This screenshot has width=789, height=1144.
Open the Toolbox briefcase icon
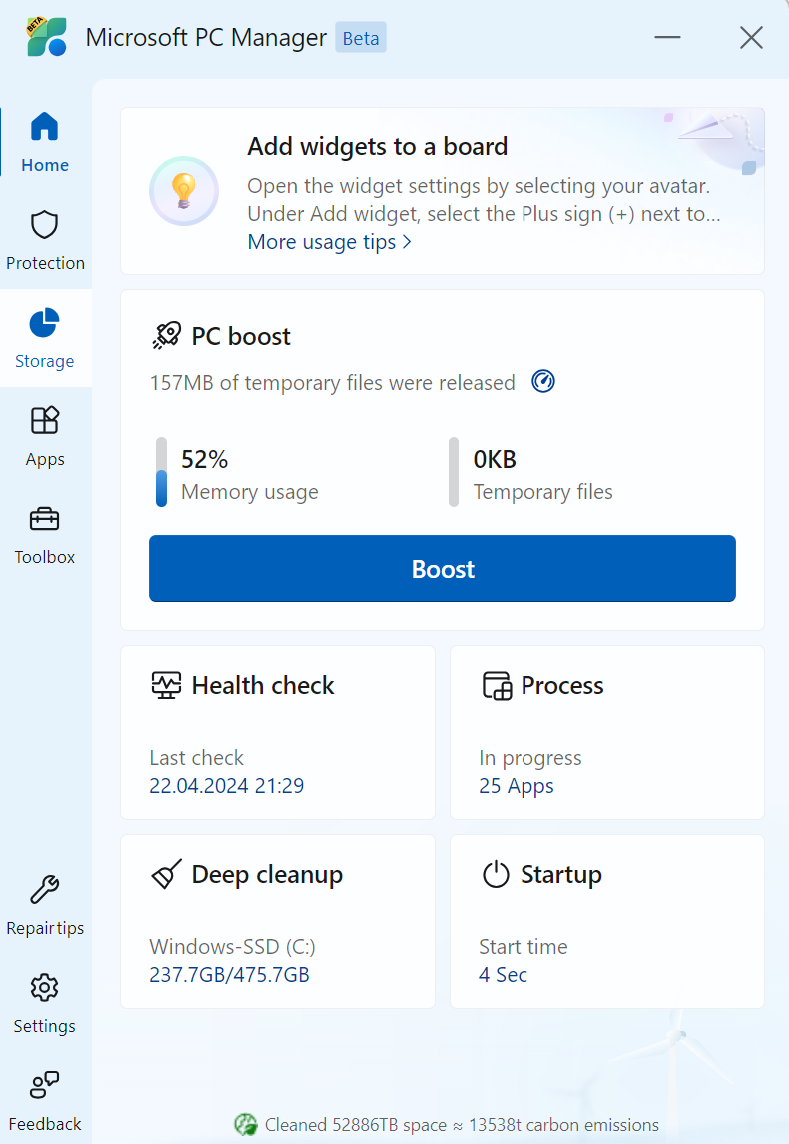(45, 519)
